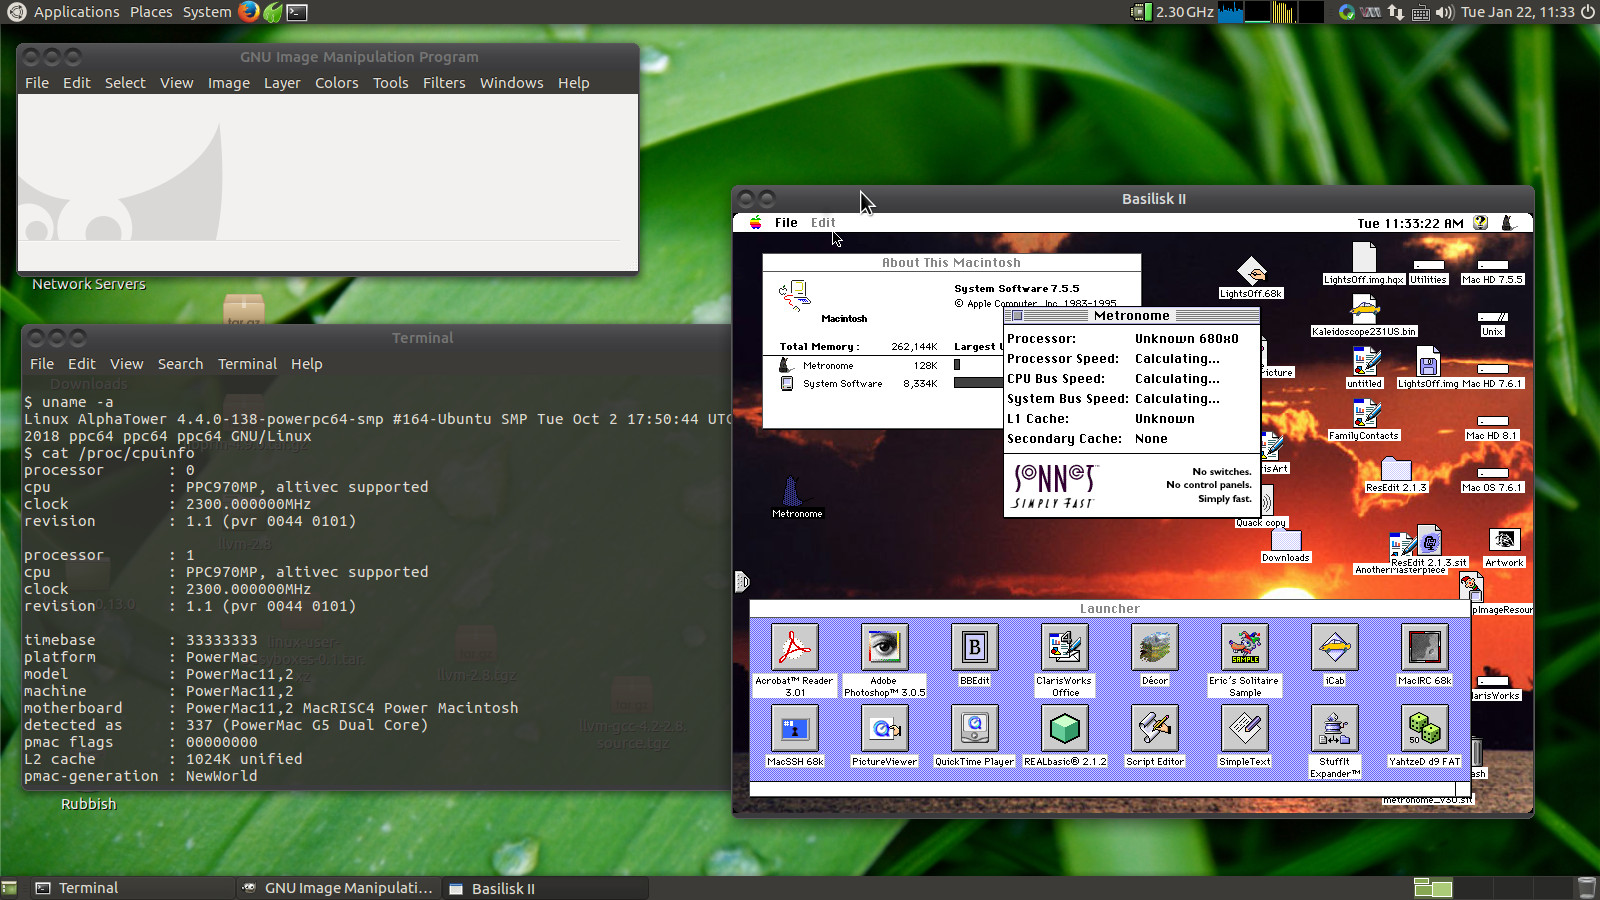
Task: Click the Sonnet Simply Fast logo
Action: pyautogui.click(x=1055, y=486)
